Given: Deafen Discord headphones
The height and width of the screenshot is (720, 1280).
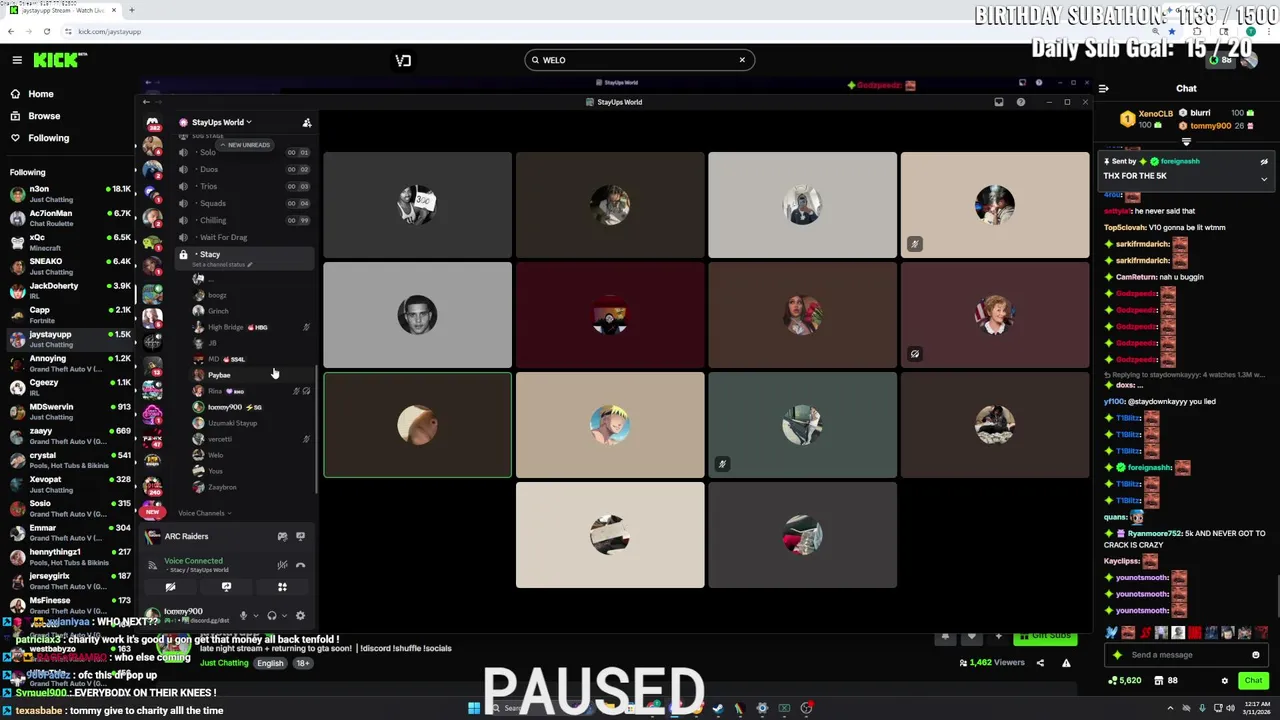Looking at the screenshot, I should click(271, 616).
